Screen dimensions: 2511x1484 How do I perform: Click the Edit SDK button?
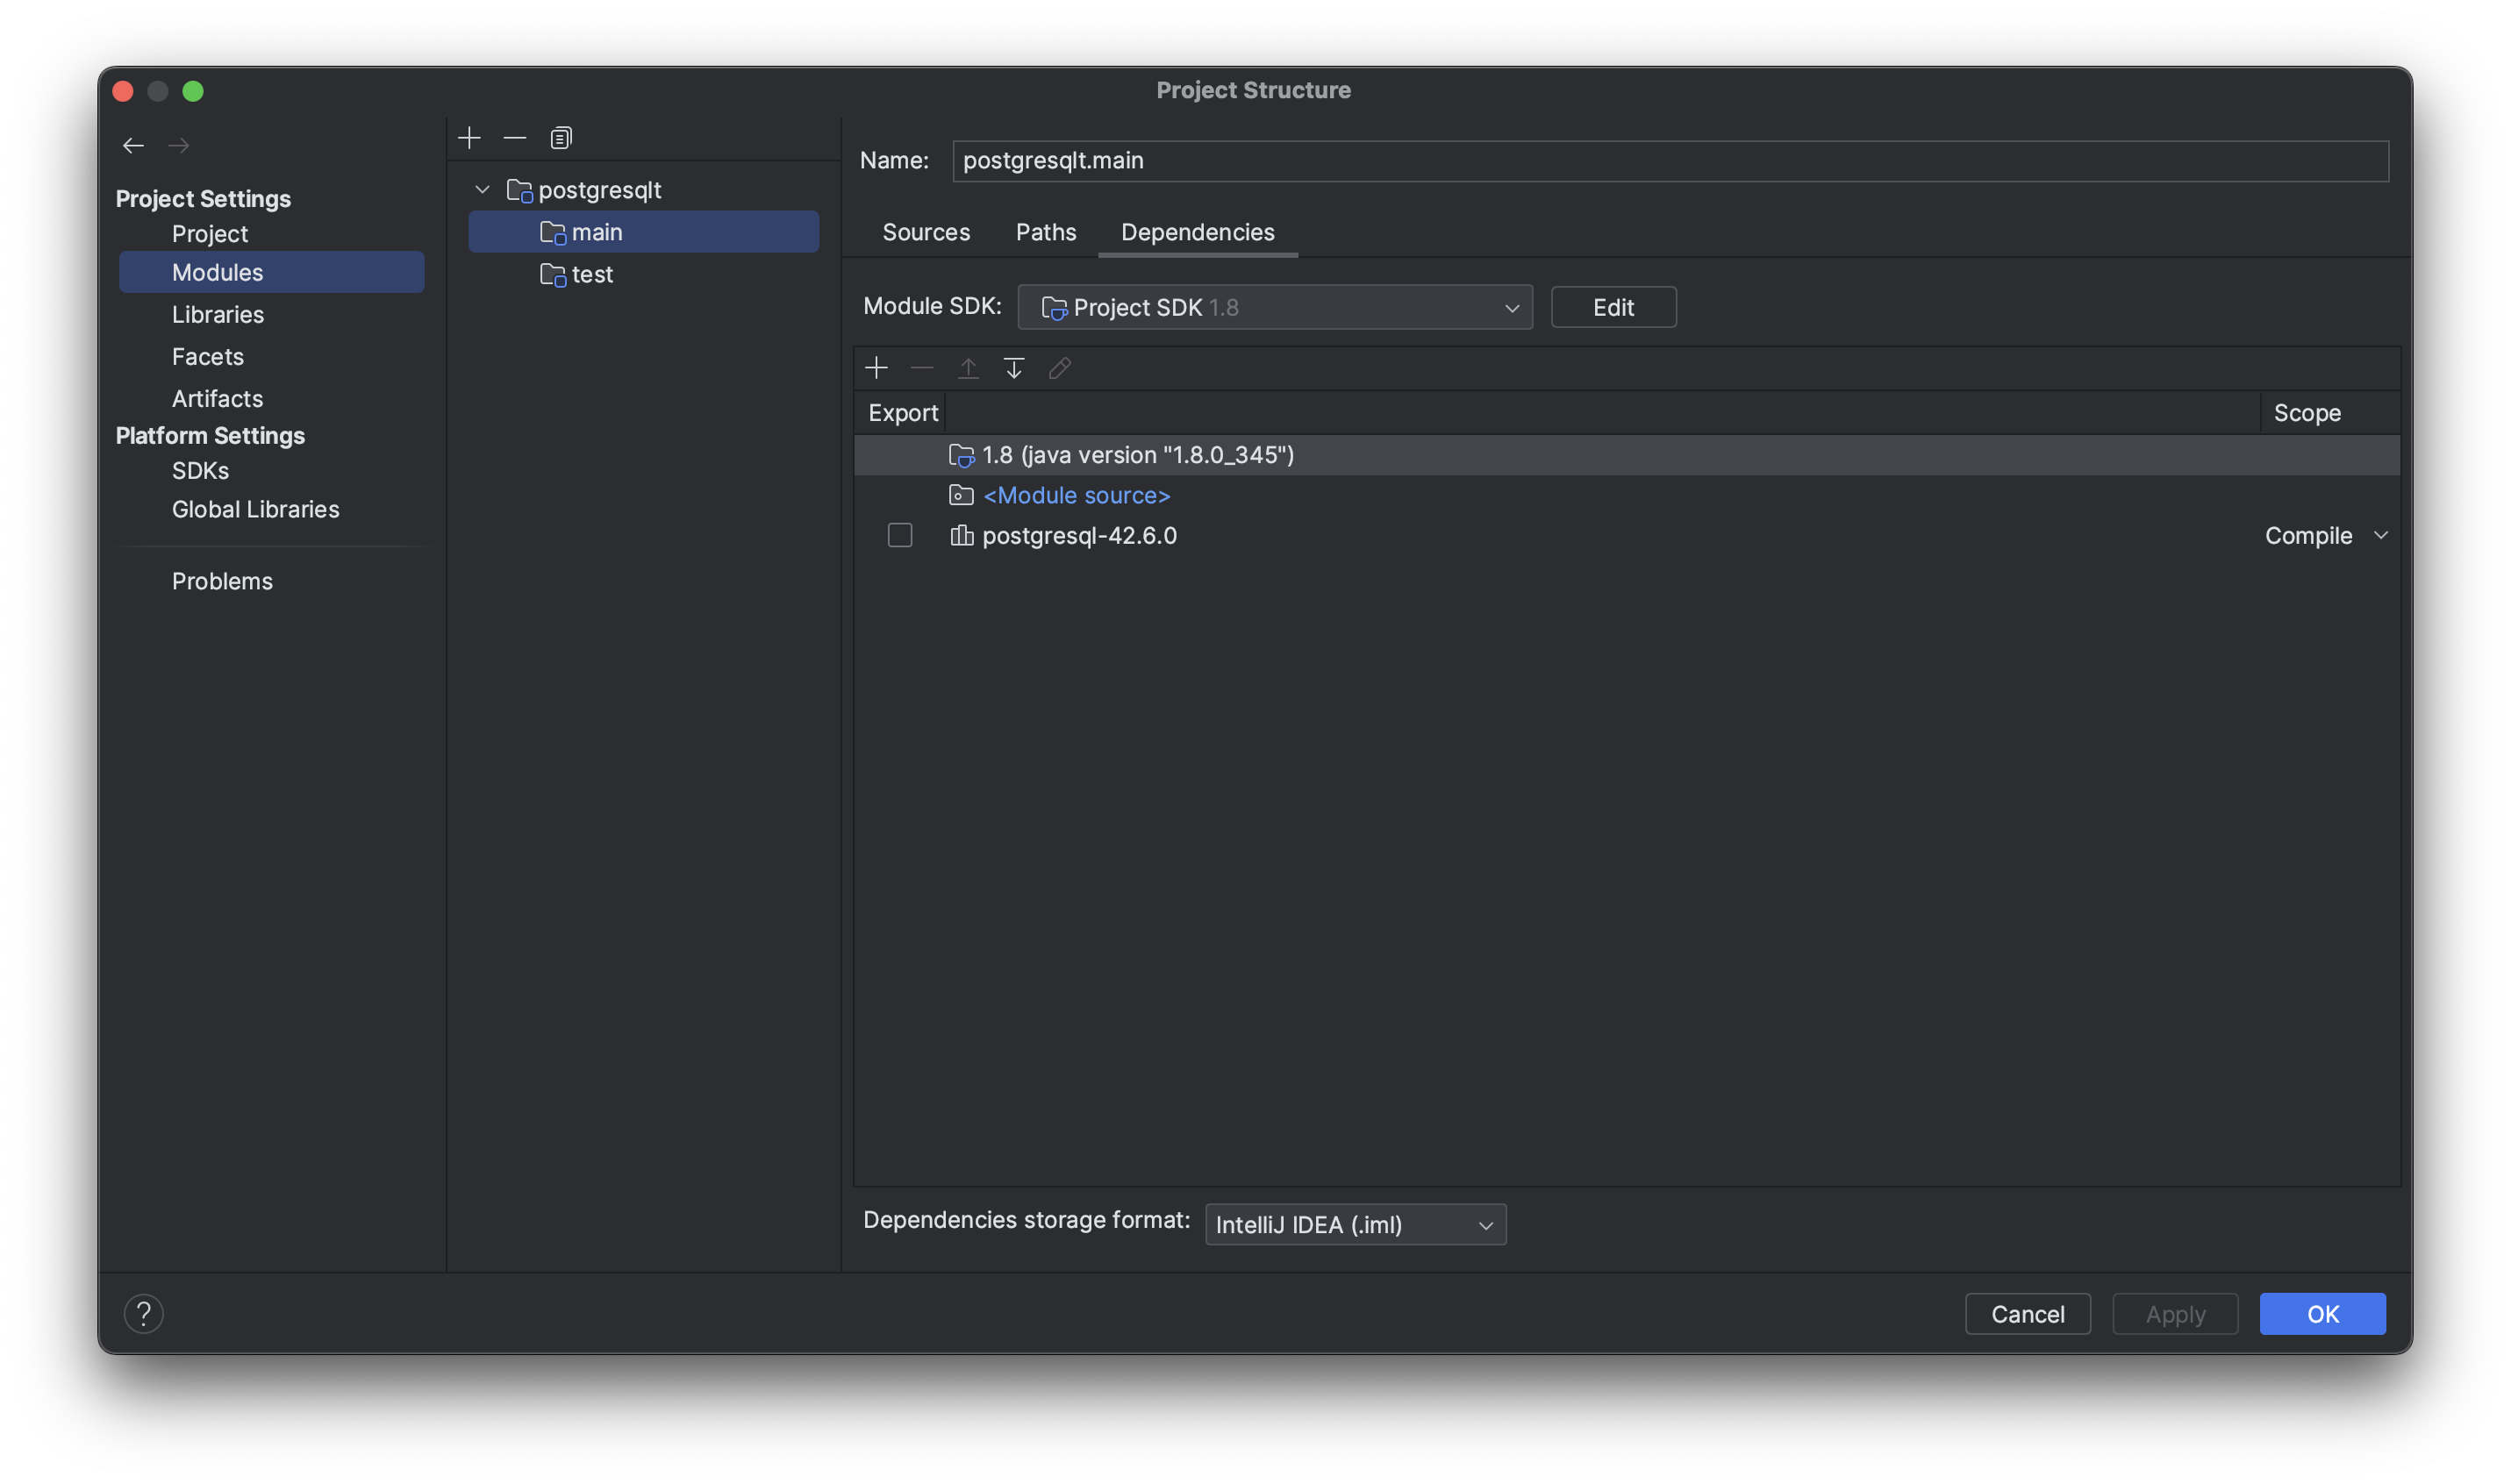coord(1613,308)
